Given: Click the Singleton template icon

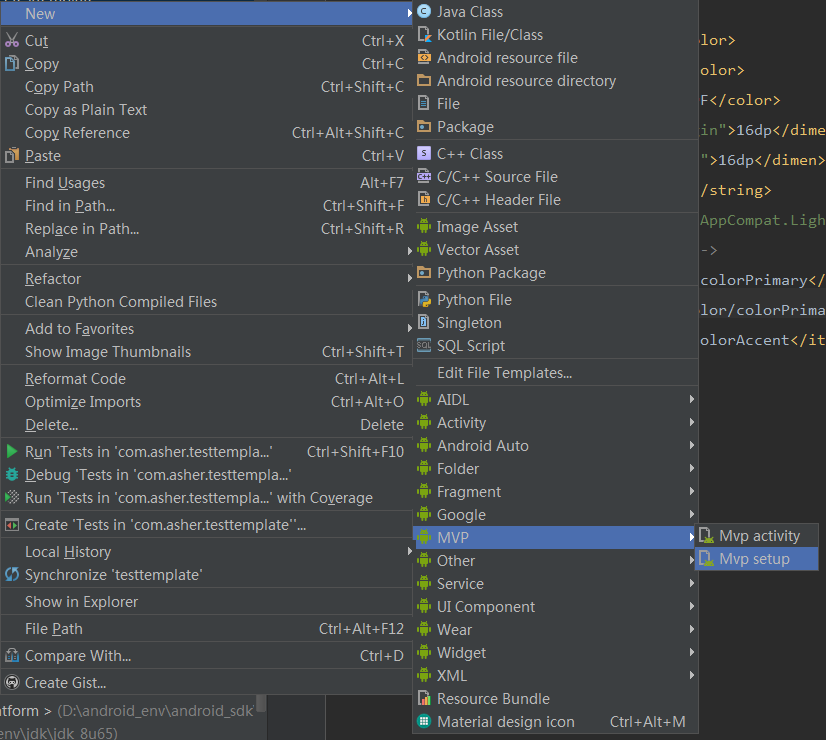Looking at the screenshot, I should click(424, 322).
